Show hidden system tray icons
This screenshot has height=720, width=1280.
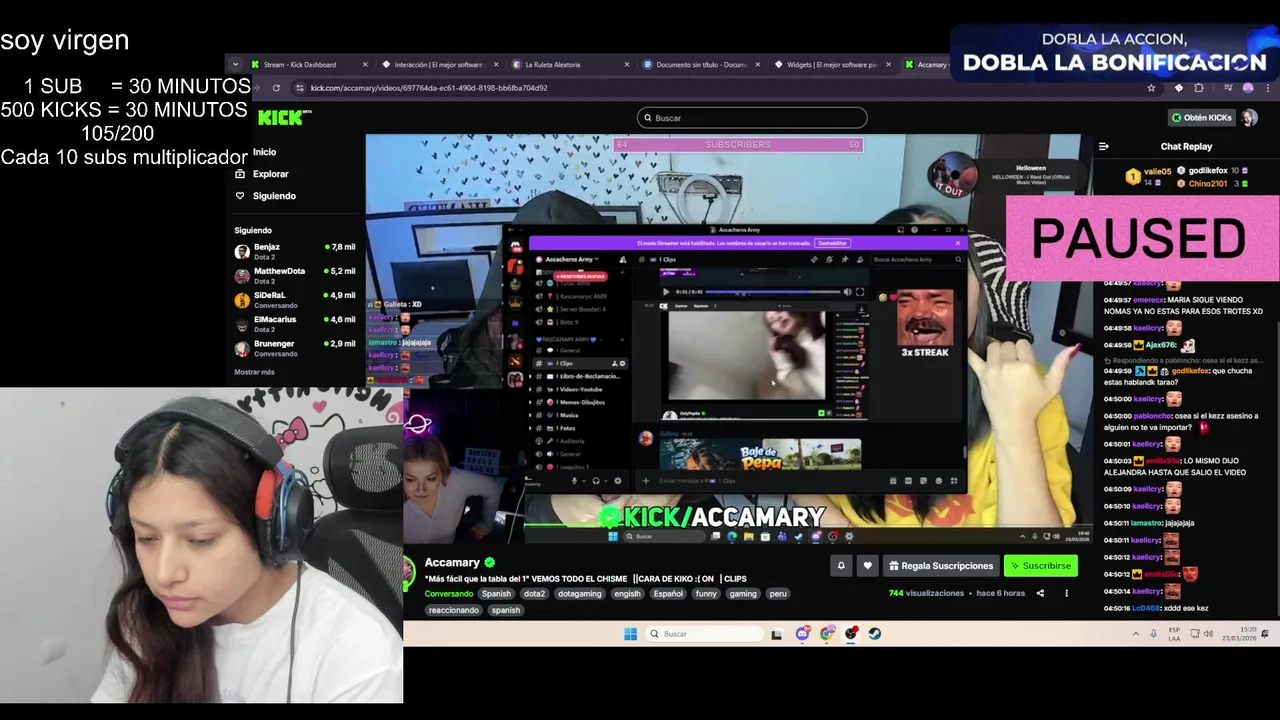pos(1135,634)
